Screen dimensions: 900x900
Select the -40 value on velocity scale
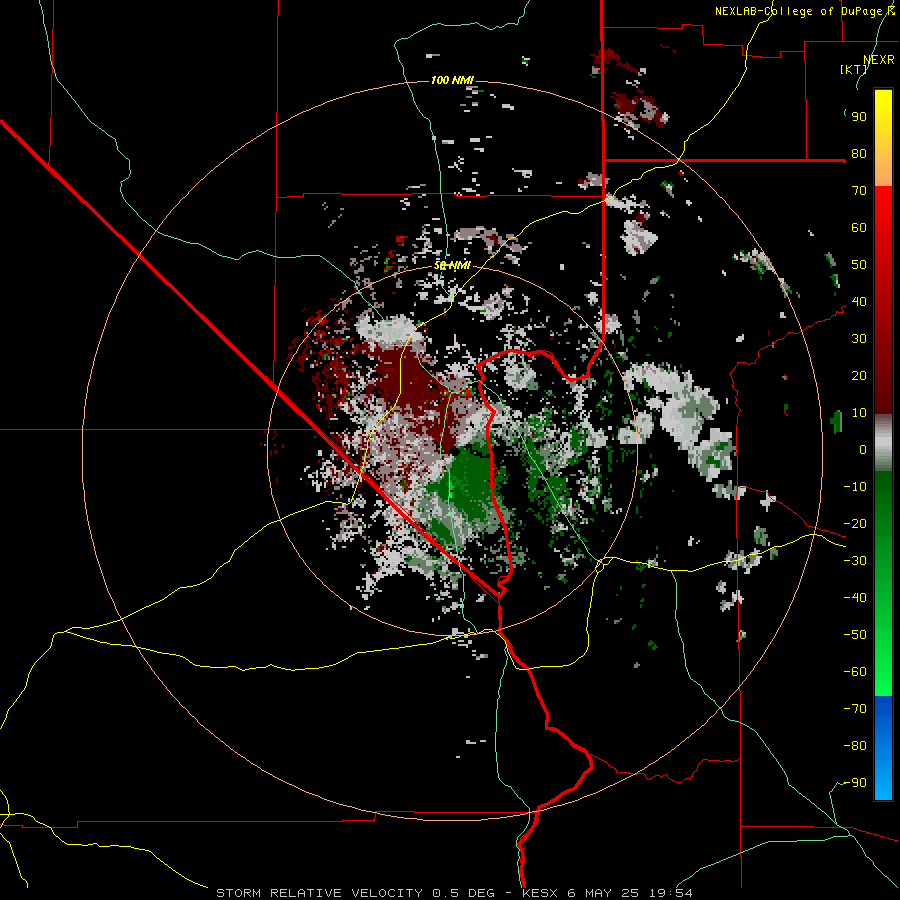[x=855, y=598]
